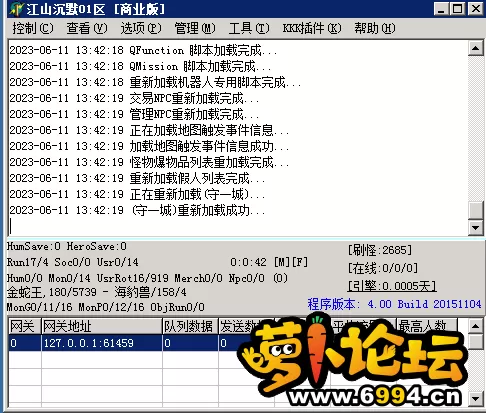Click the log line 管理NPC重新加载完成
The image size is (486, 413).
pyautogui.click(x=134, y=114)
